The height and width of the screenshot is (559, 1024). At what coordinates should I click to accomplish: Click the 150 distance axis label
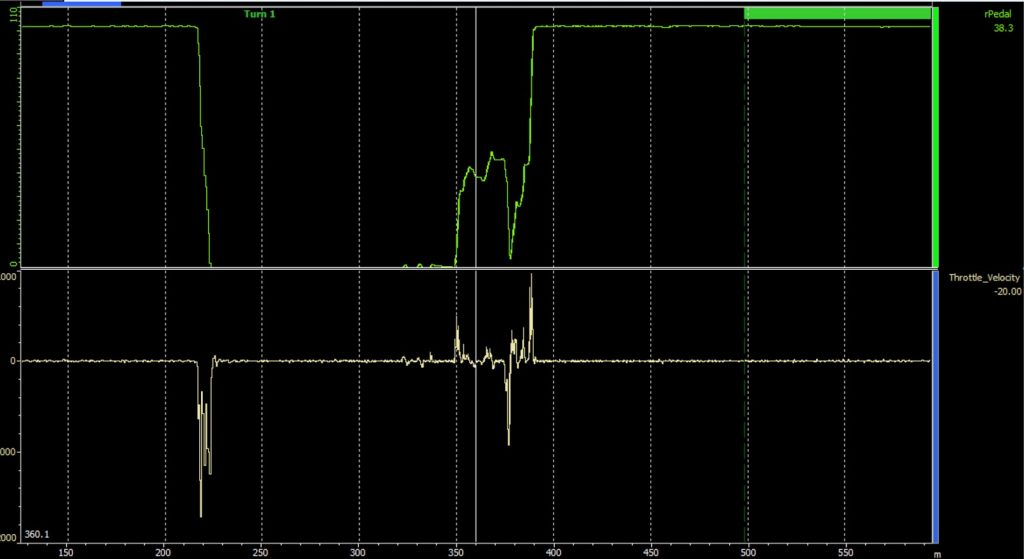click(x=67, y=550)
